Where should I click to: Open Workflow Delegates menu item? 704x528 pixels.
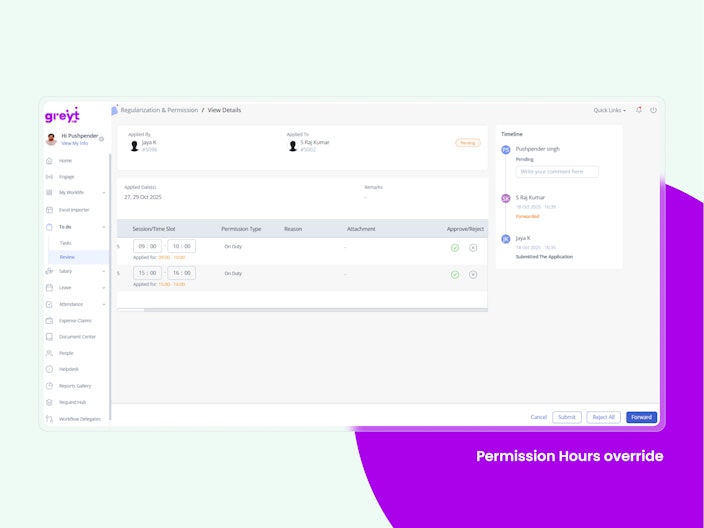coord(79,419)
